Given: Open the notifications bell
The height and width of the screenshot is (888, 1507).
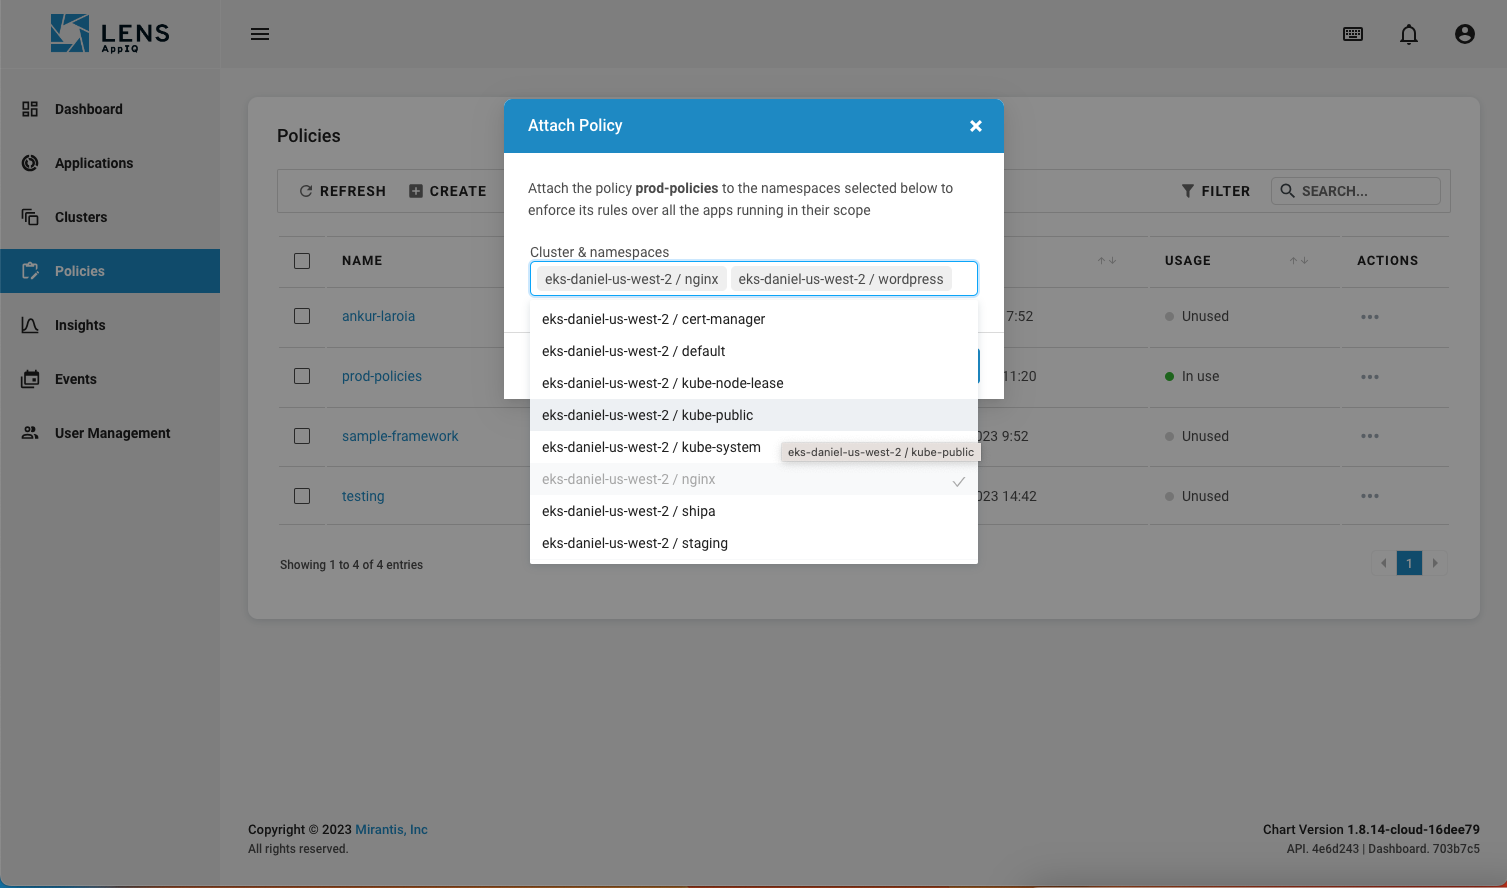Looking at the screenshot, I should pos(1409,34).
